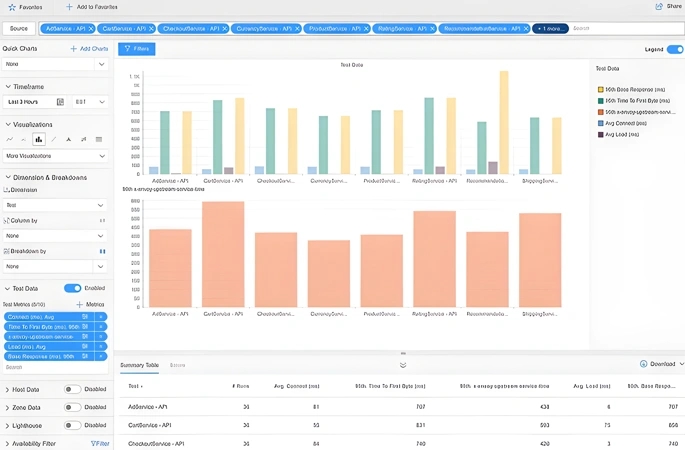Click the blue Filters button
The width and height of the screenshot is (685, 450).
coord(137,49)
